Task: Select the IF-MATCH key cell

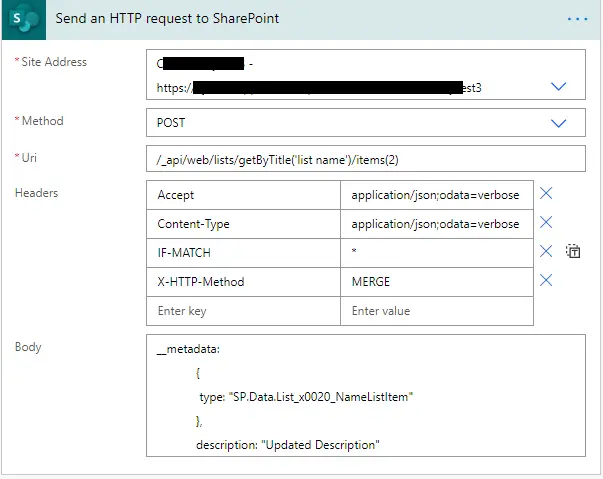Action: tap(243, 253)
